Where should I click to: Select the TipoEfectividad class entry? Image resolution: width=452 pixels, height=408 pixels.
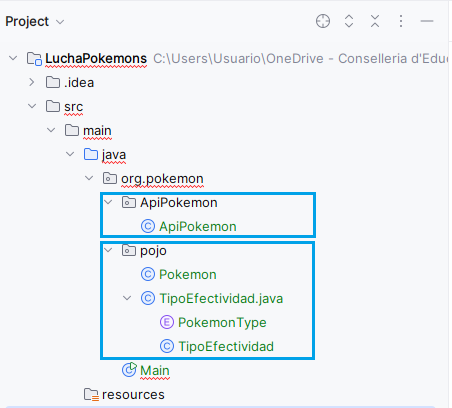pos(226,347)
